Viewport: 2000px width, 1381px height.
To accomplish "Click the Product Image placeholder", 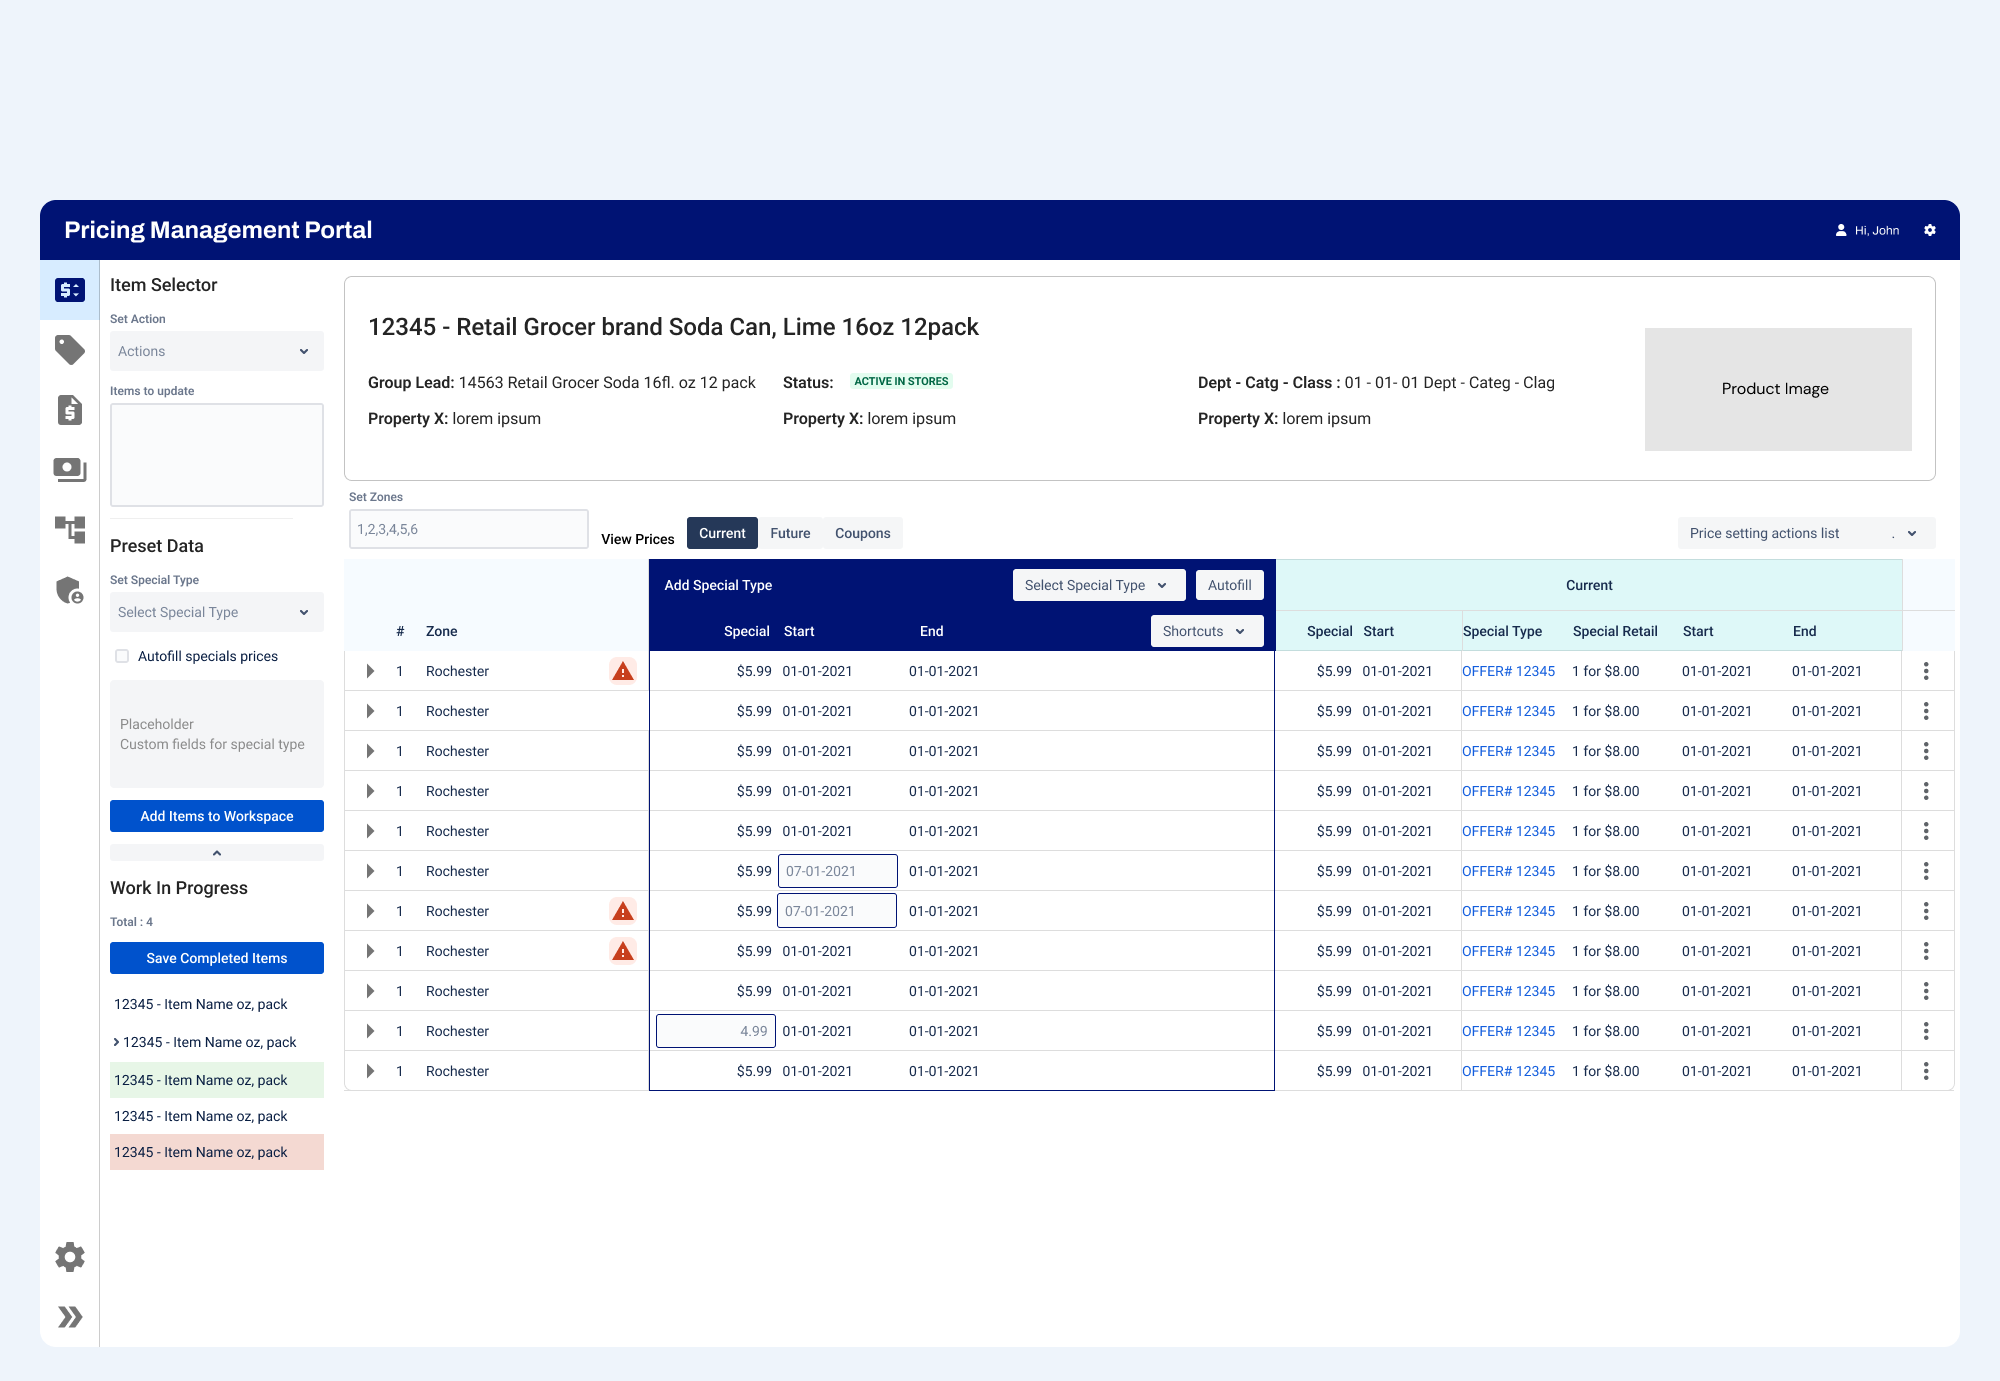I will [x=1778, y=389].
